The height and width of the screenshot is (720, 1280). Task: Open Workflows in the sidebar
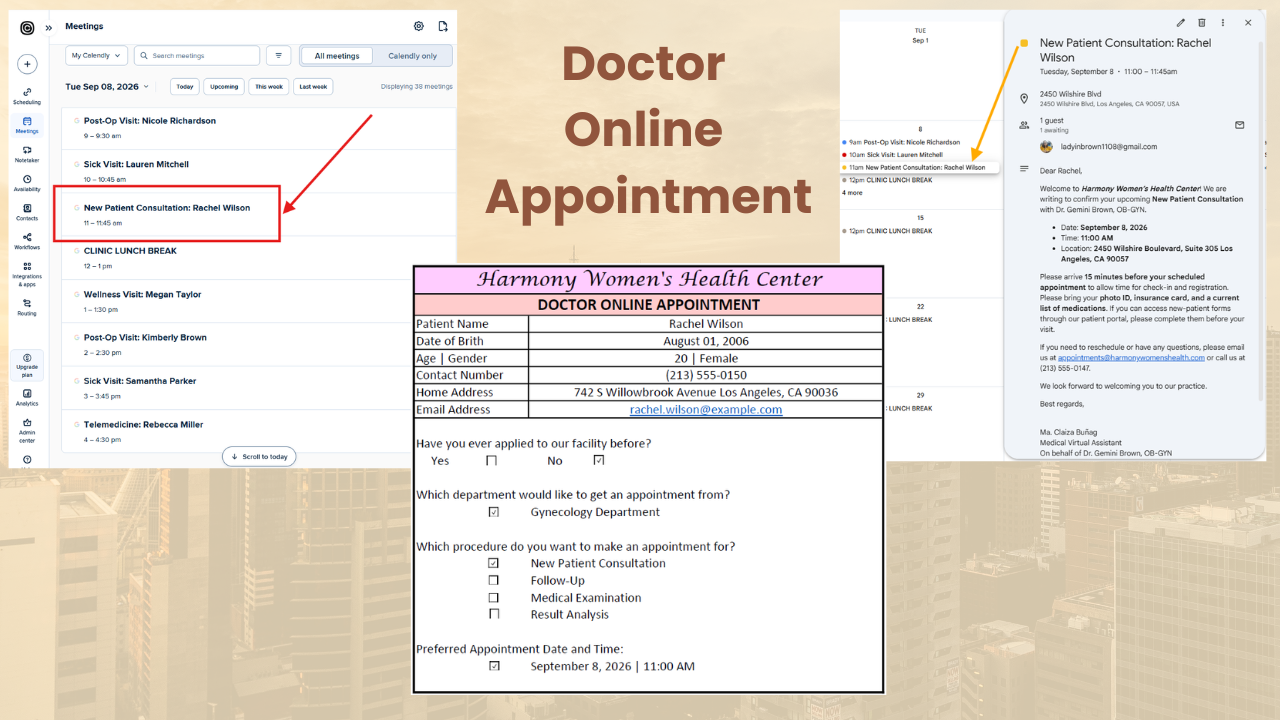[x=27, y=241]
